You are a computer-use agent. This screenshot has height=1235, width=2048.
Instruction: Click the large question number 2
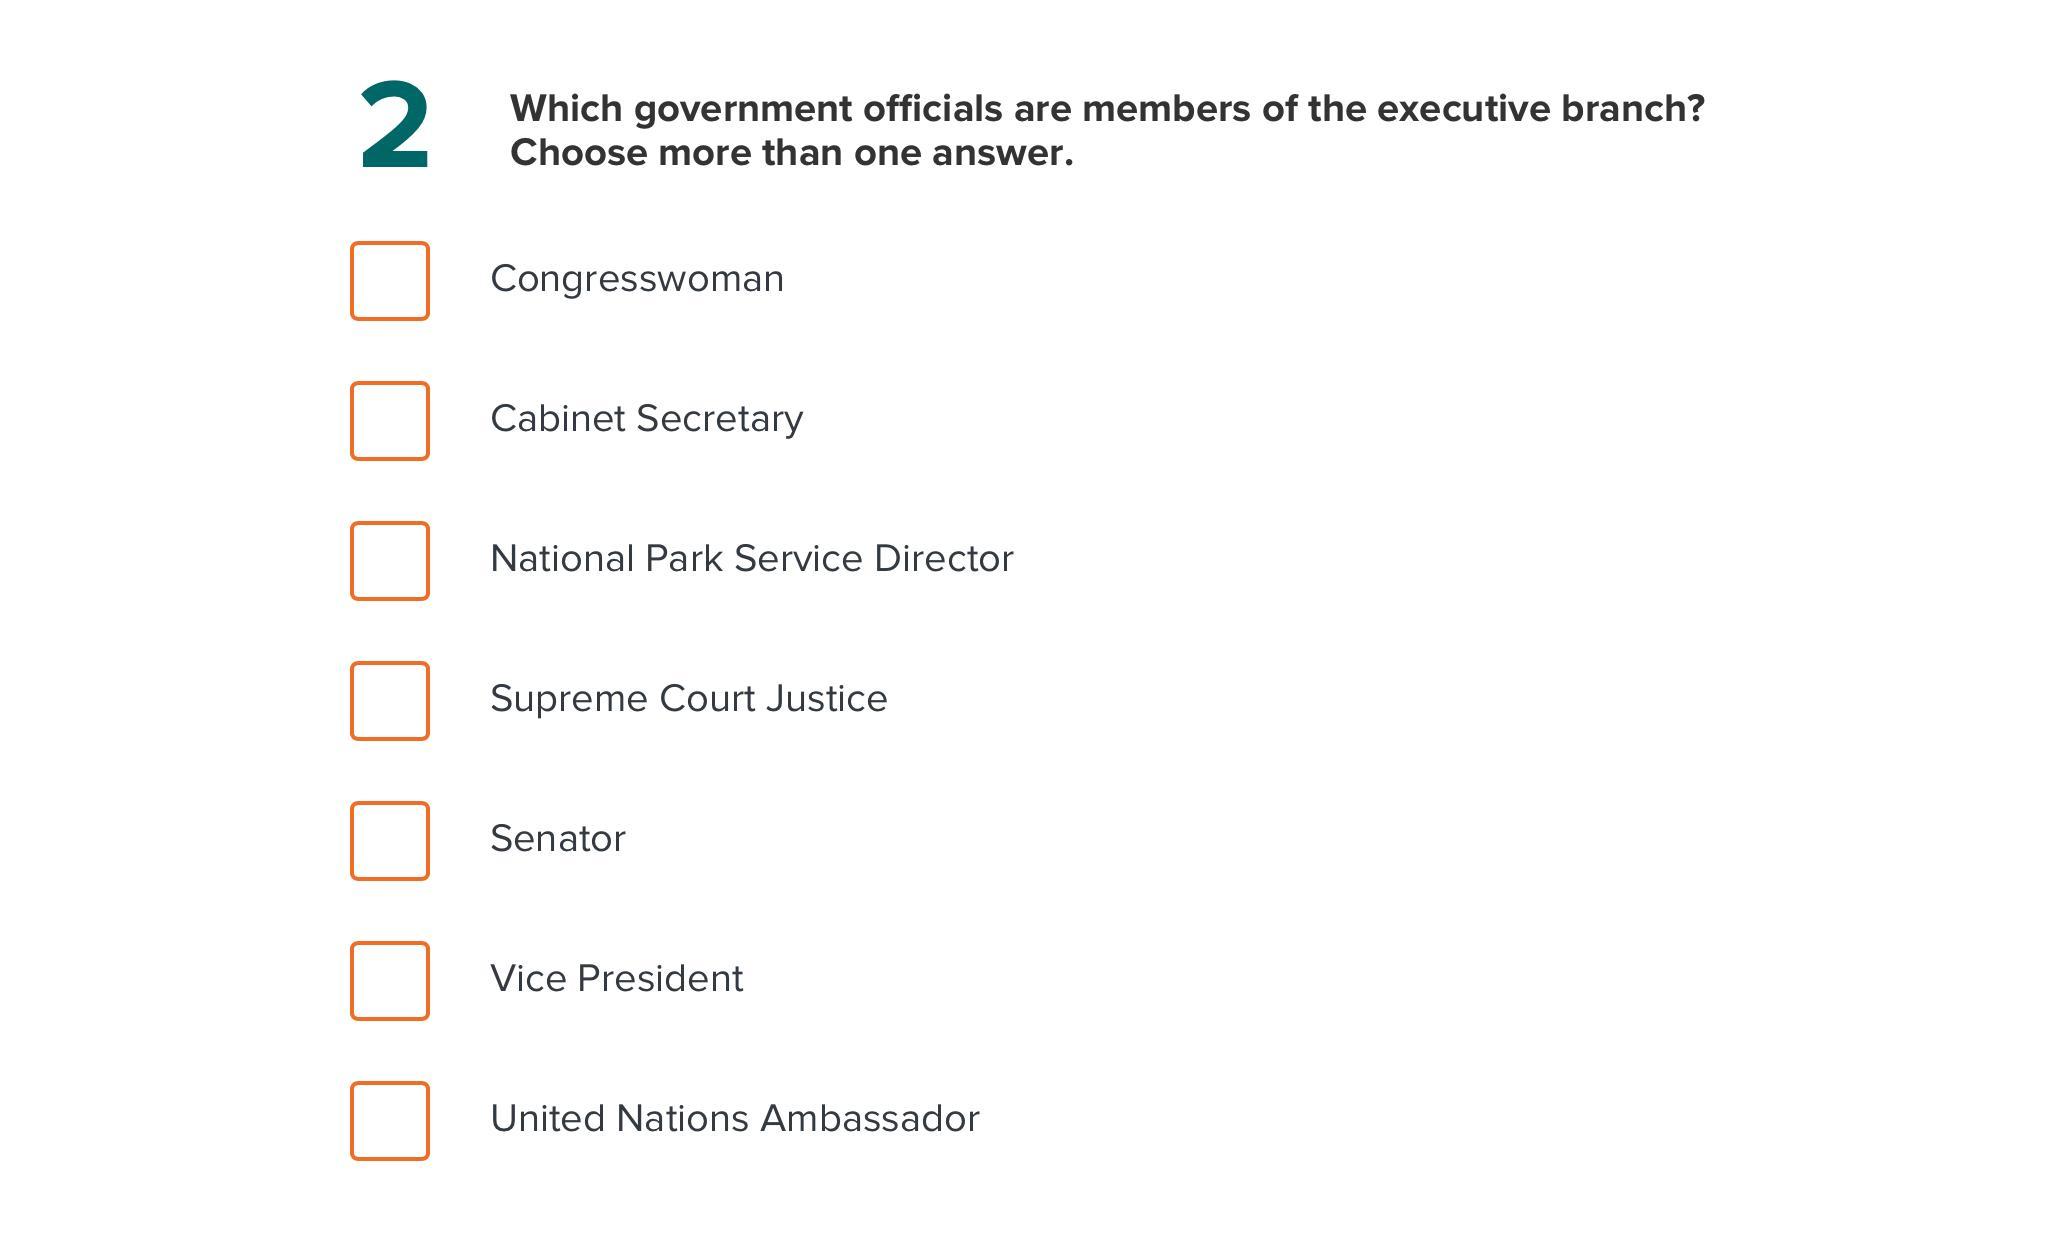pyautogui.click(x=395, y=127)
